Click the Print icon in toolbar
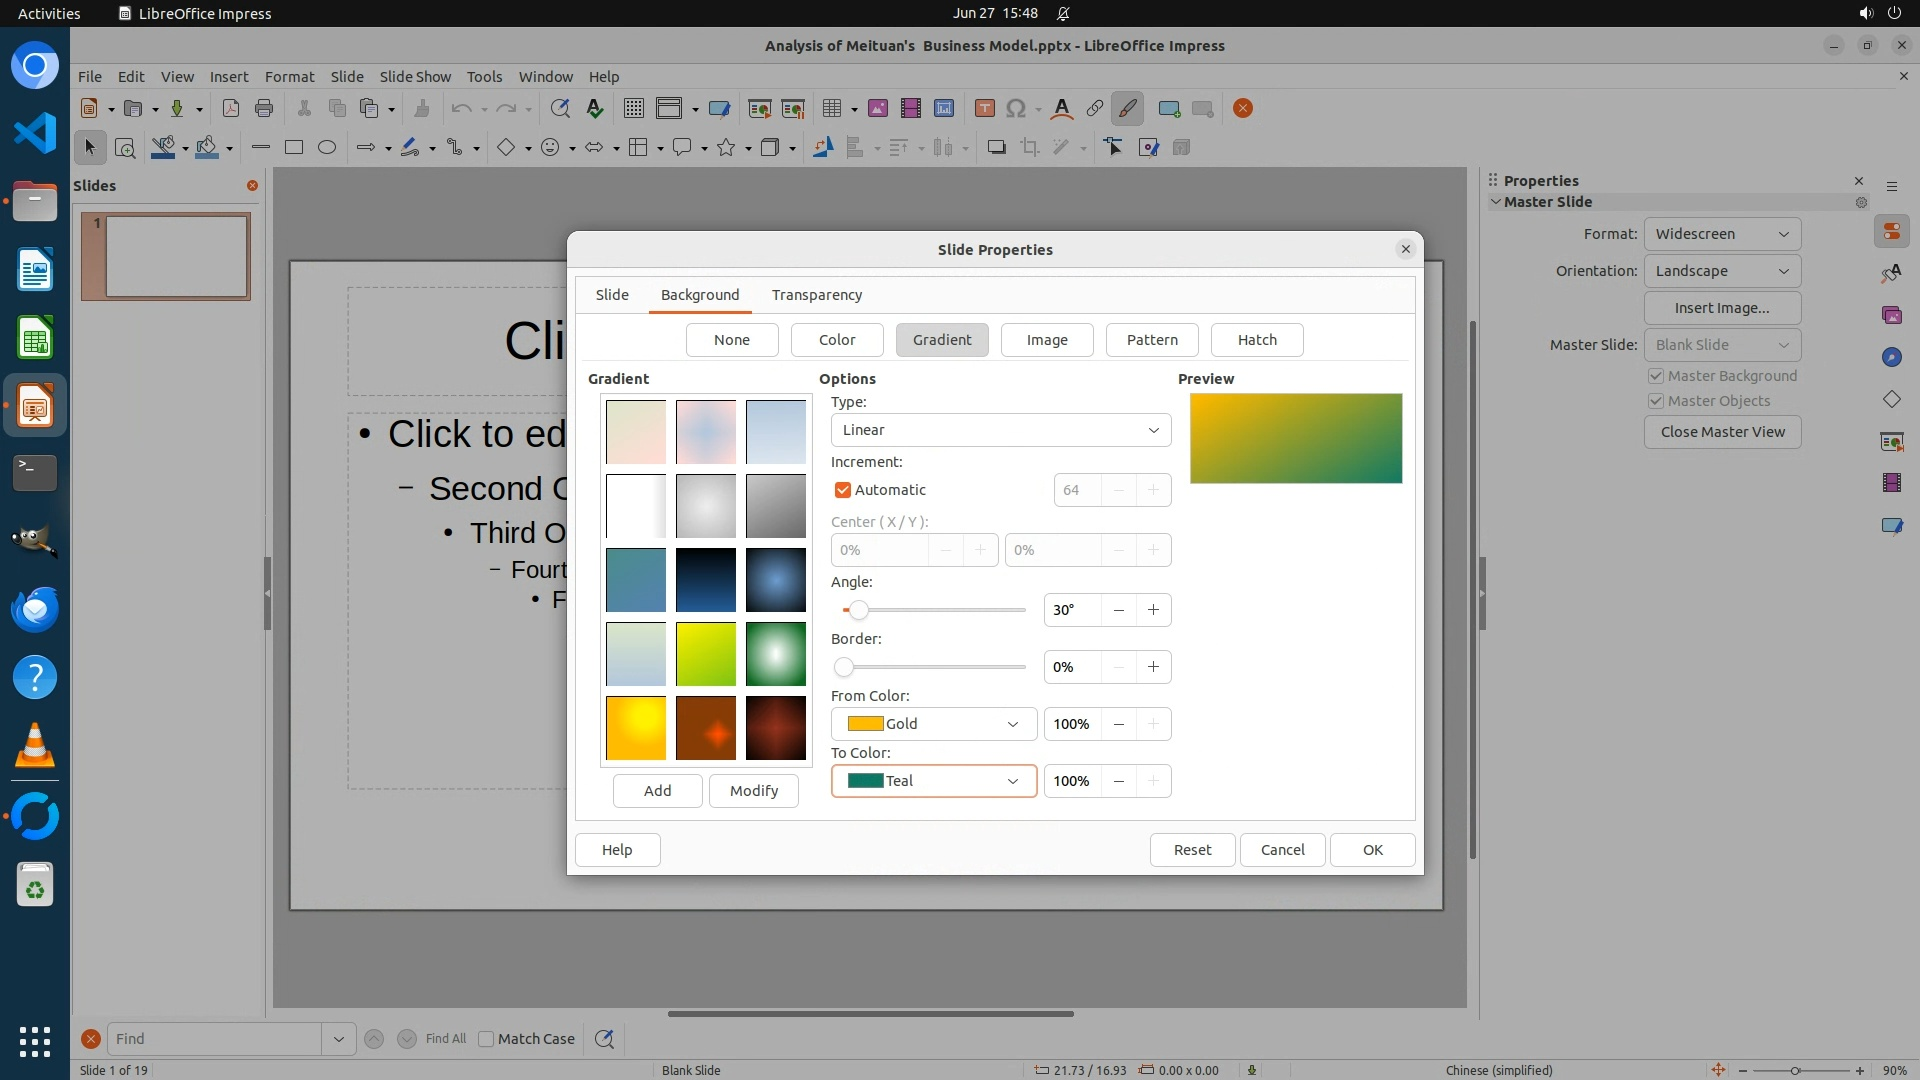1920x1080 pixels. 264,109
